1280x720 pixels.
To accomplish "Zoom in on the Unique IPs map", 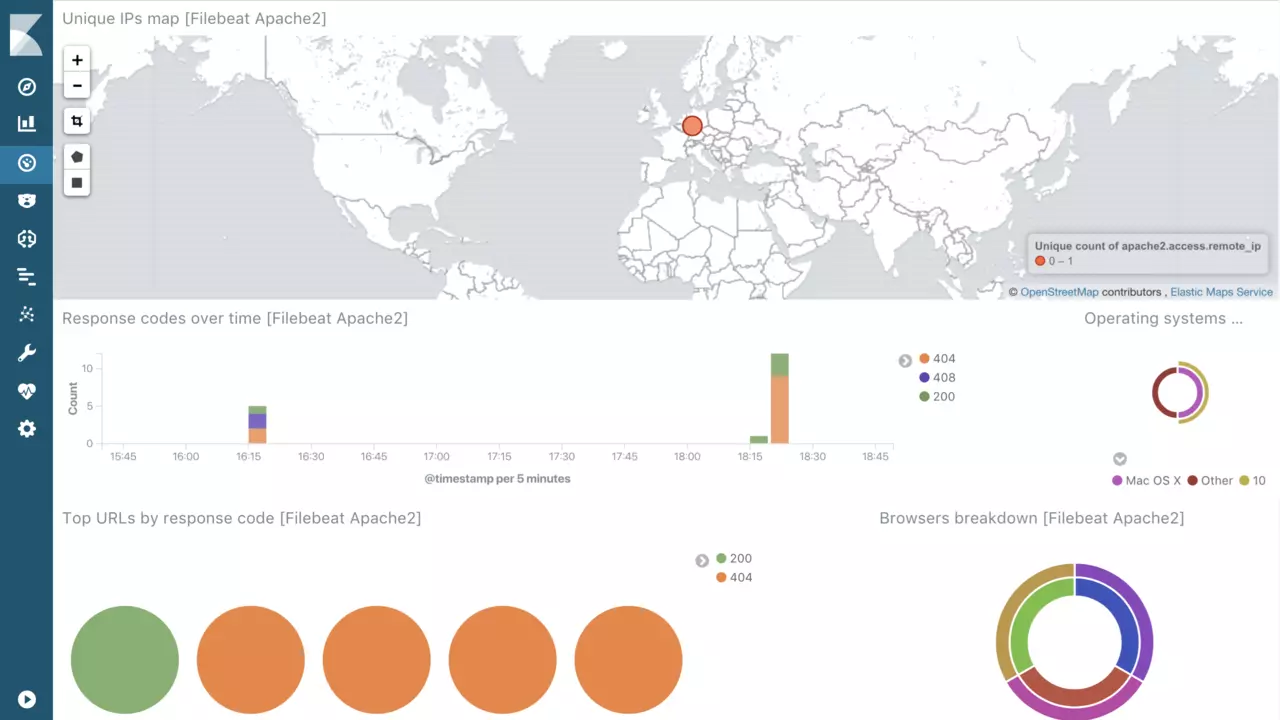I will (x=77, y=60).
